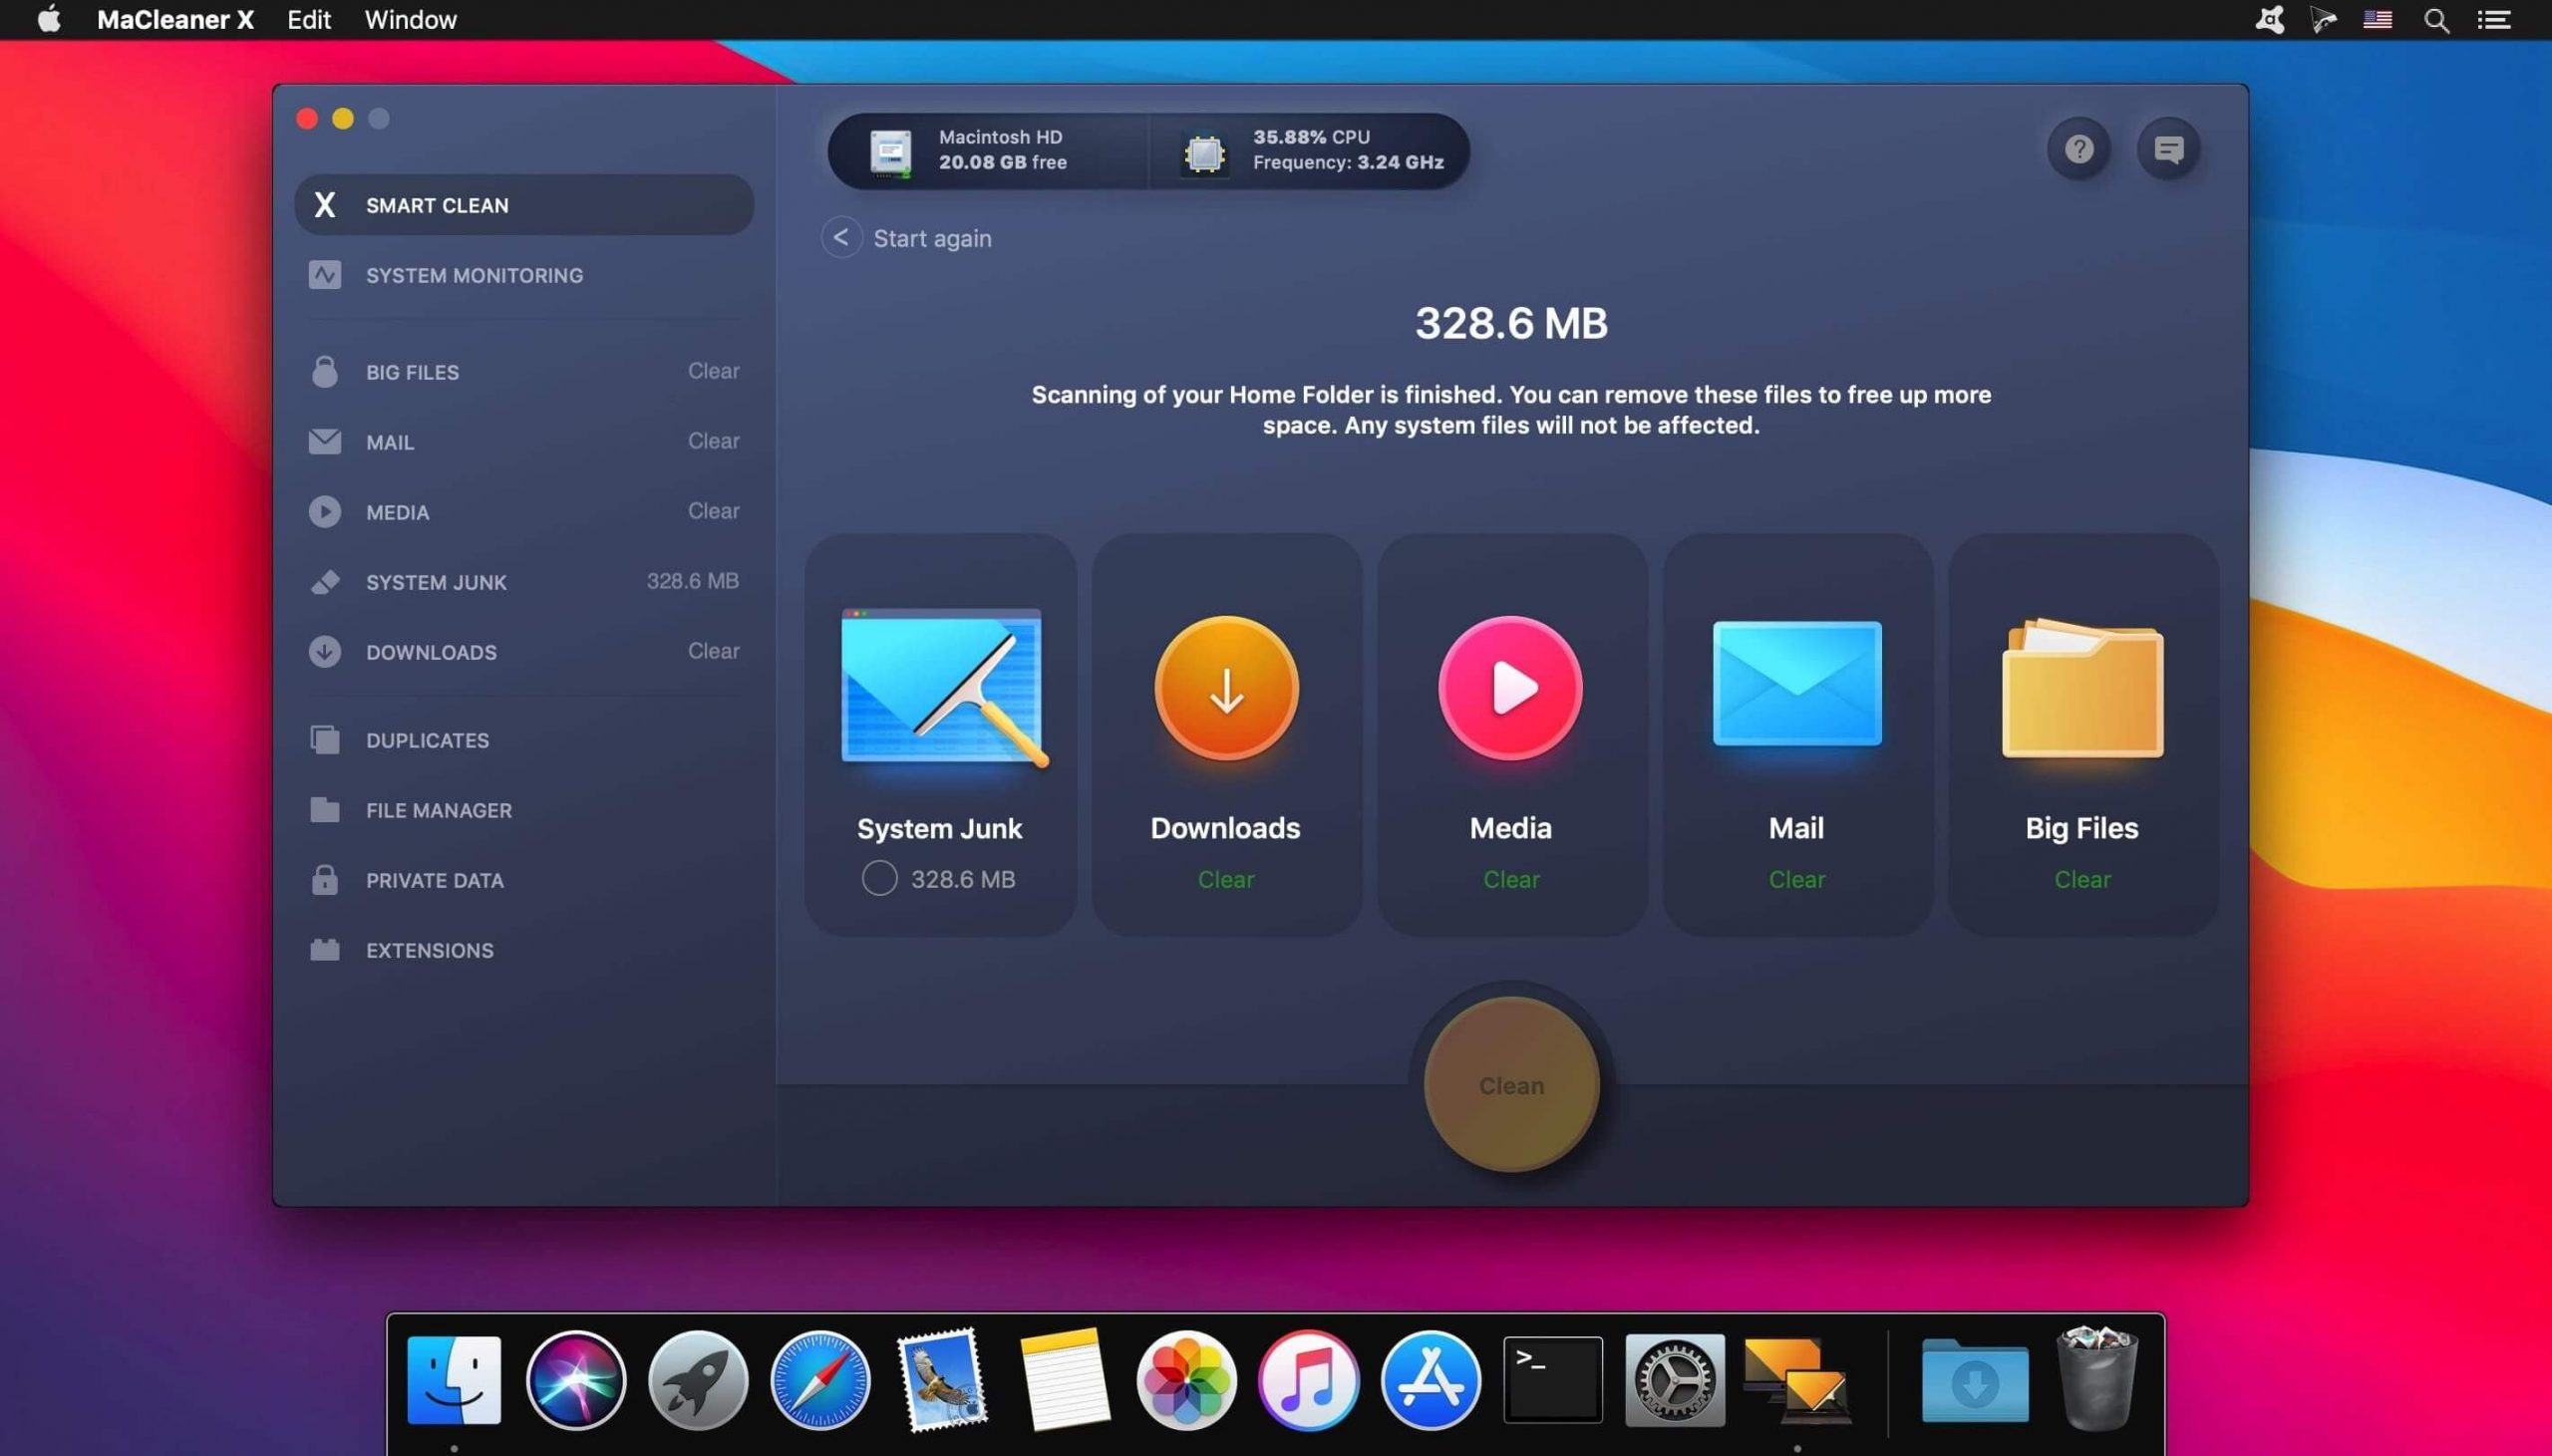Click the orange Downloads arrow icon
Viewport: 2552px width, 1456px height.
pyautogui.click(x=1224, y=690)
